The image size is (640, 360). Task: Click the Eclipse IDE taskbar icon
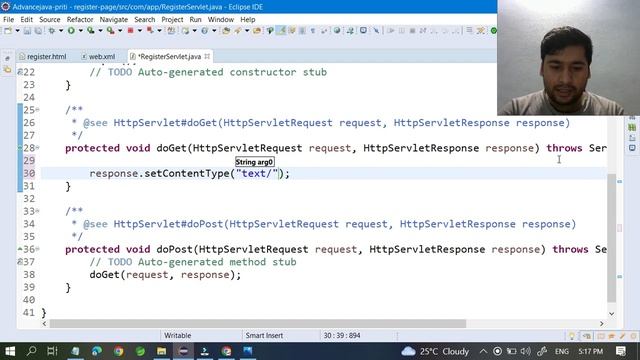[184, 351]
